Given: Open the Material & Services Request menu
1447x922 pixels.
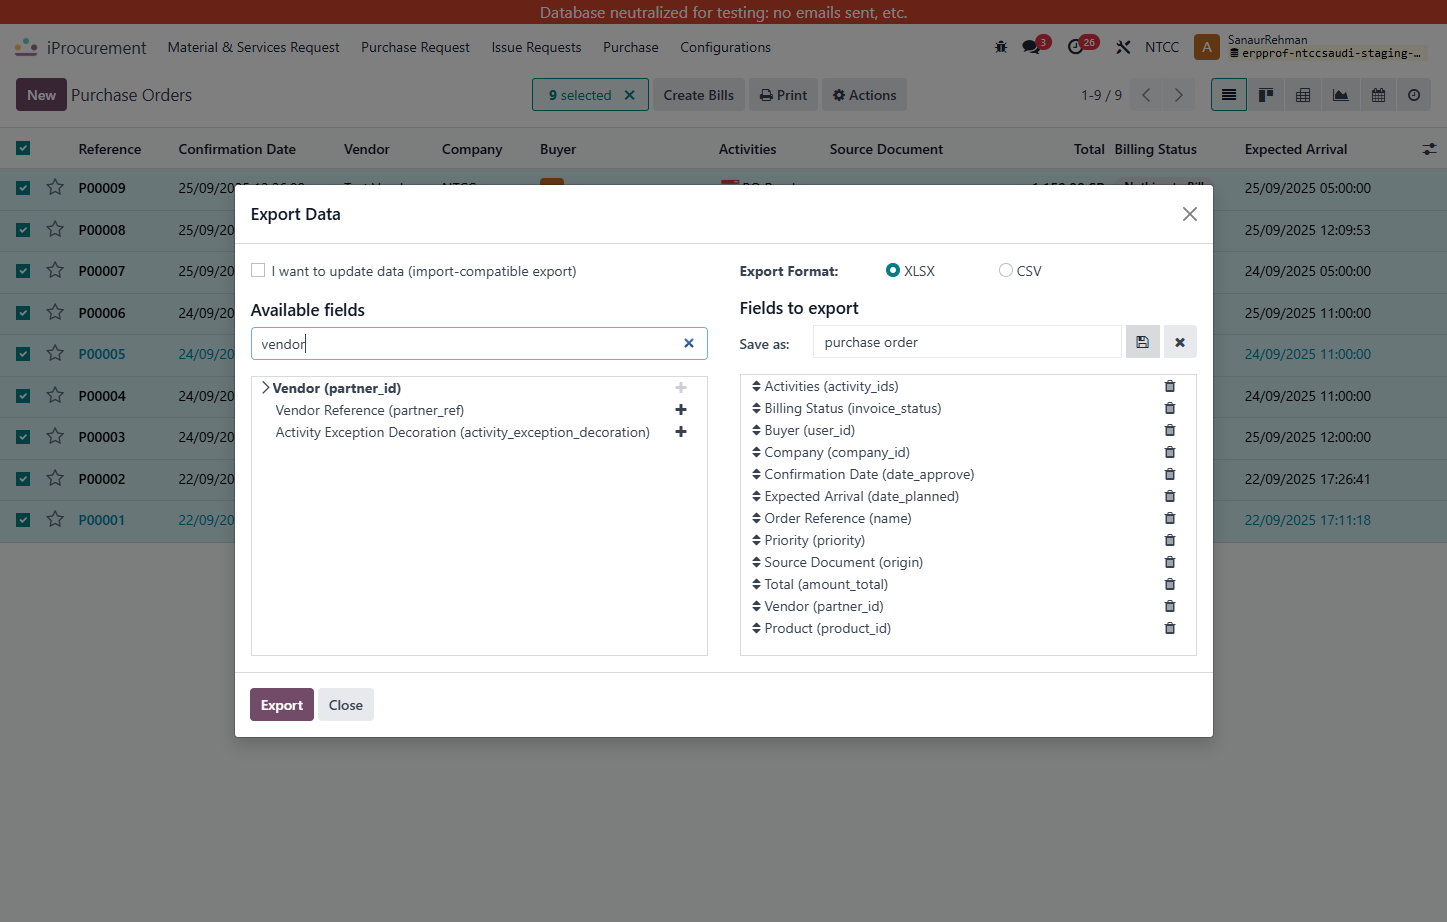Looking at the screenshot, I should click(x=253, y=47).
